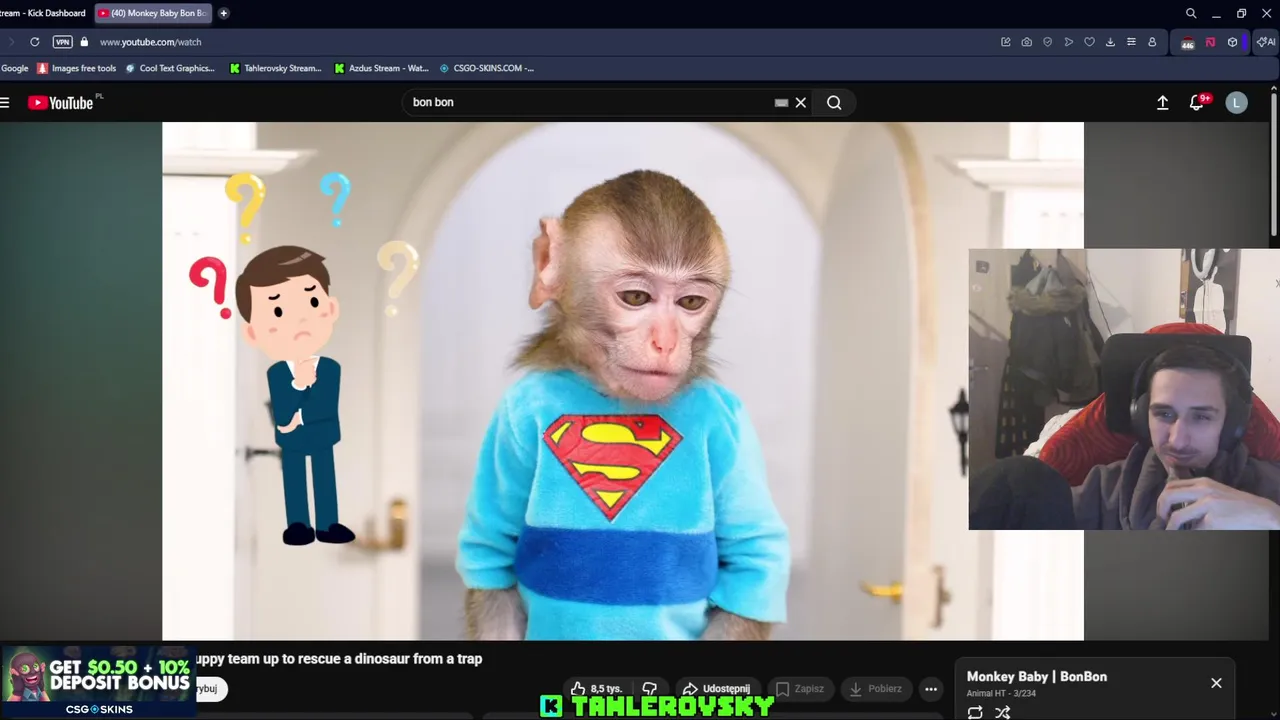Open the Google bookmark
The height and width of the screenshot is (720, 1280).
(14, 68)
